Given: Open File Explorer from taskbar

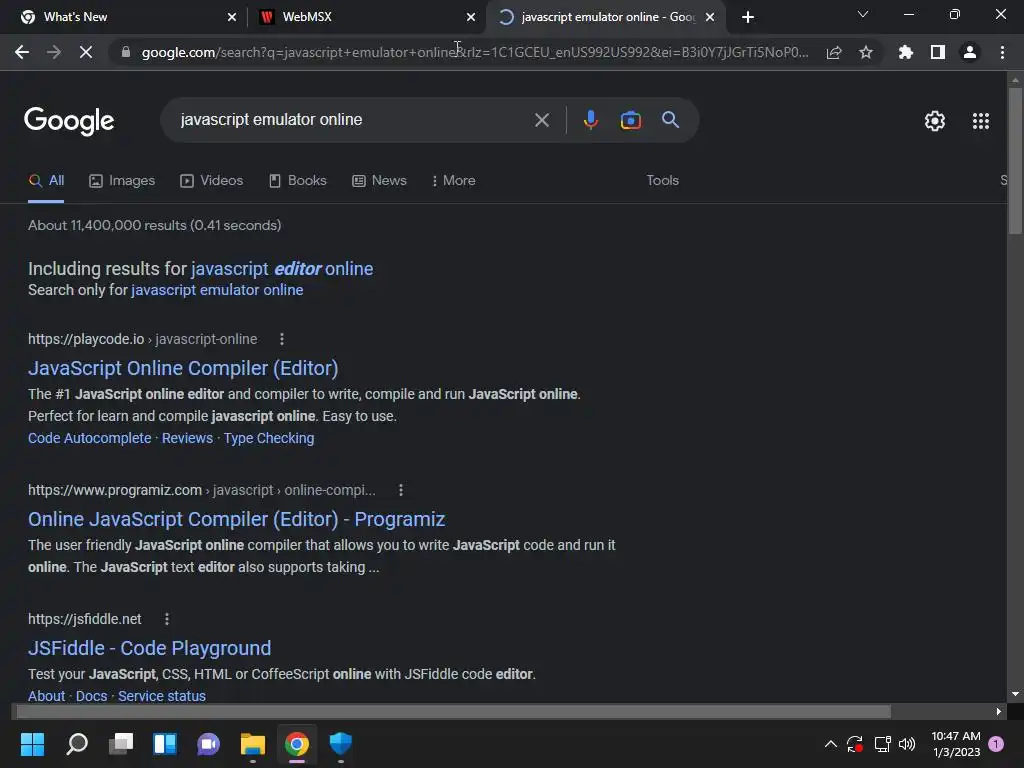Looking at the screenshot, I should [x=253, y=744].
